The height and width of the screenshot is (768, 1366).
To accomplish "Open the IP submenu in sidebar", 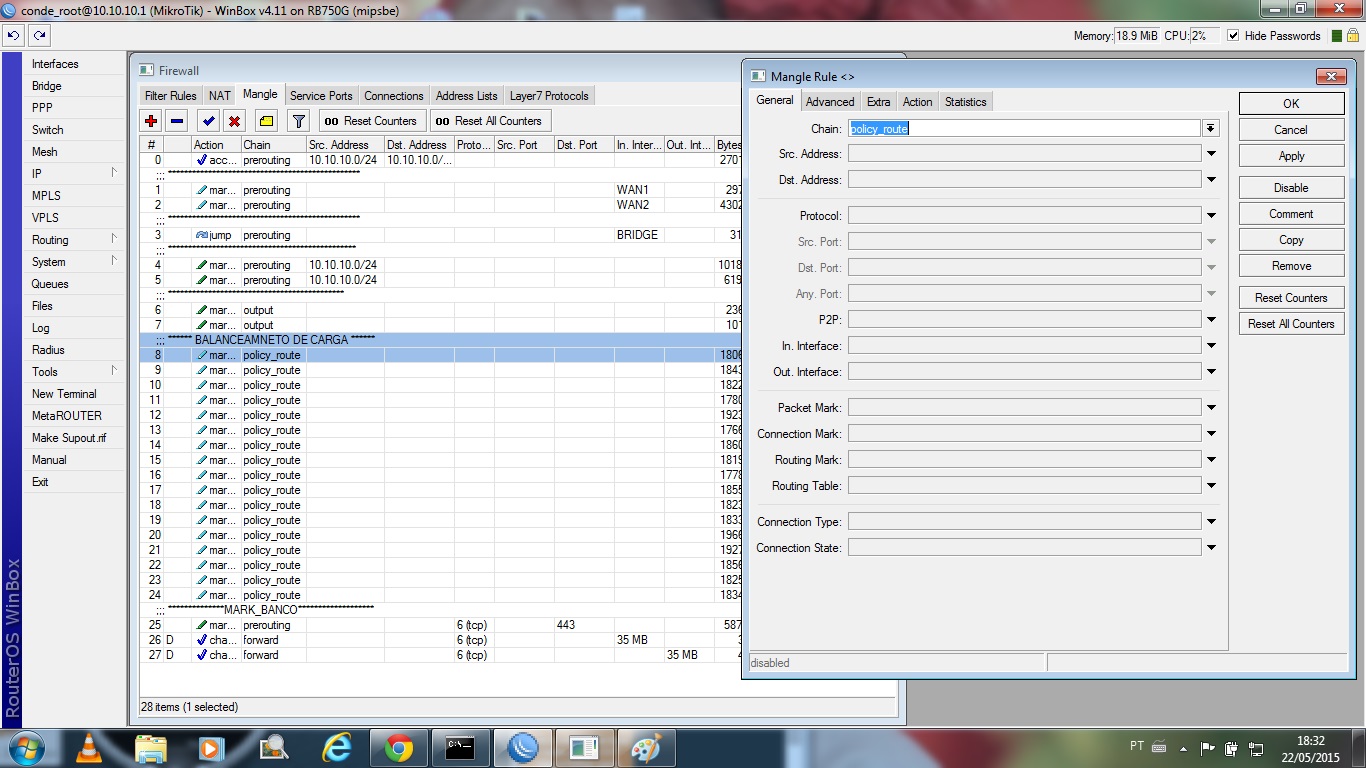I will [73, 174].
